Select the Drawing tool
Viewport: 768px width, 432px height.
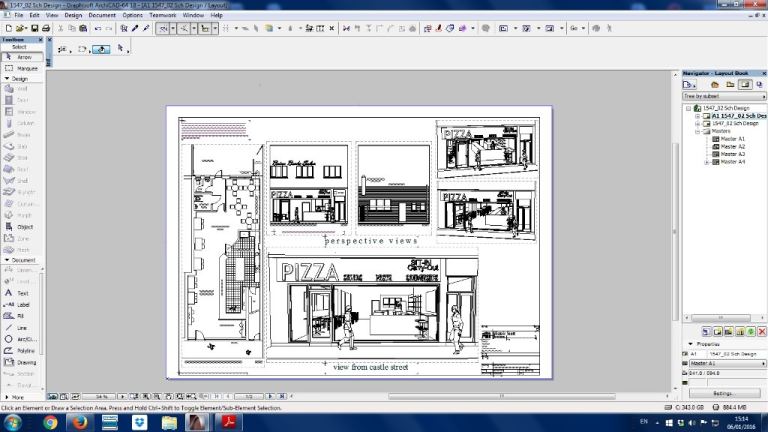pyautogui.click(x=22, y=362)
